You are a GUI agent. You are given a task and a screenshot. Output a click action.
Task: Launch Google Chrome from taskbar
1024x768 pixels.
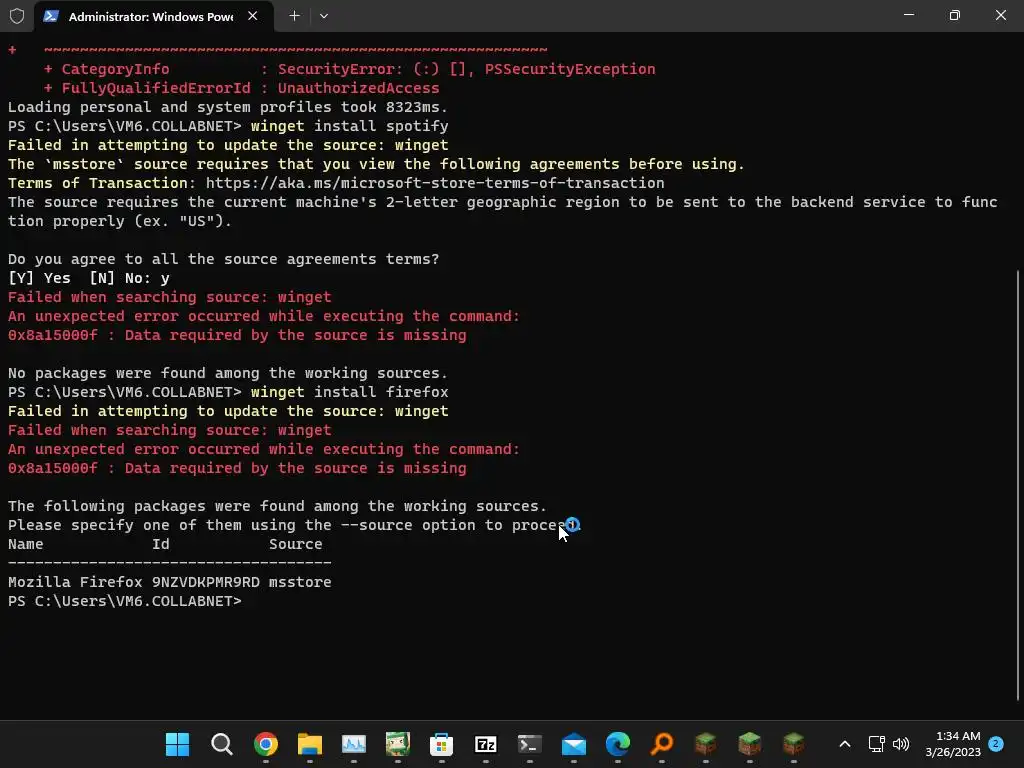tap(266, 744)
